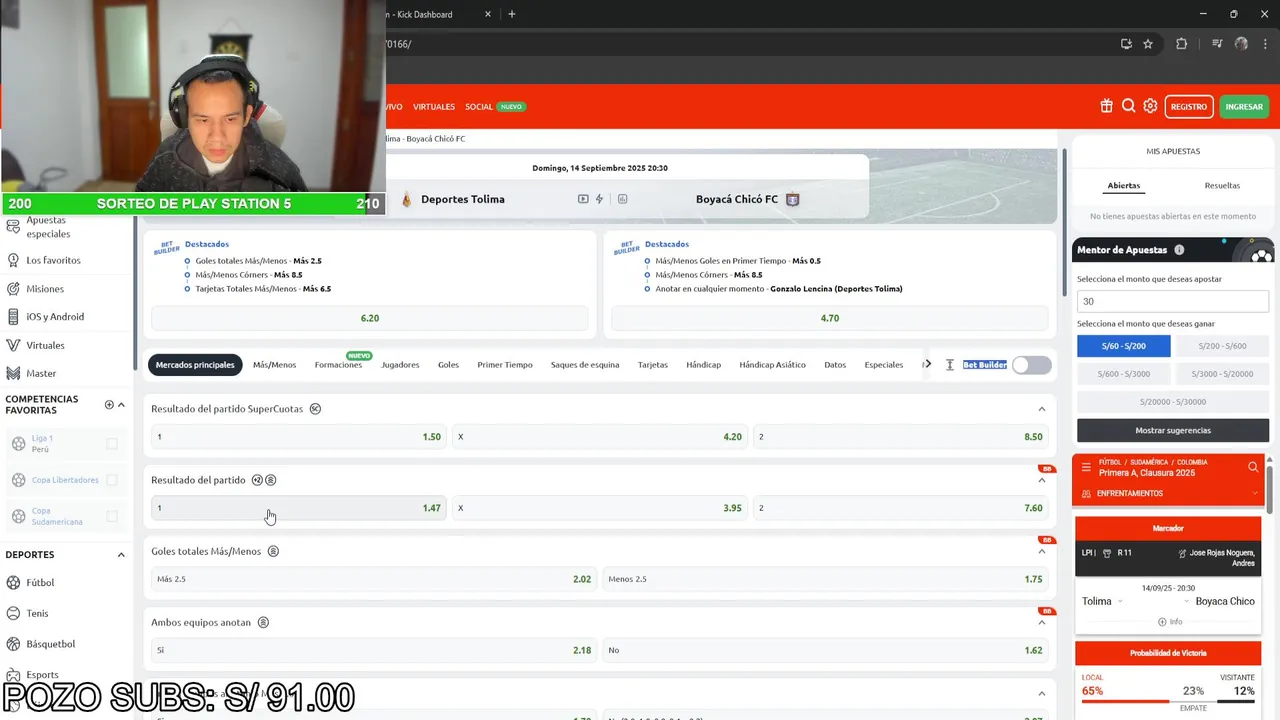Collapse the Competencias Favoritas list
Screen dimensions: 1280x720
[x=121, y=405]
